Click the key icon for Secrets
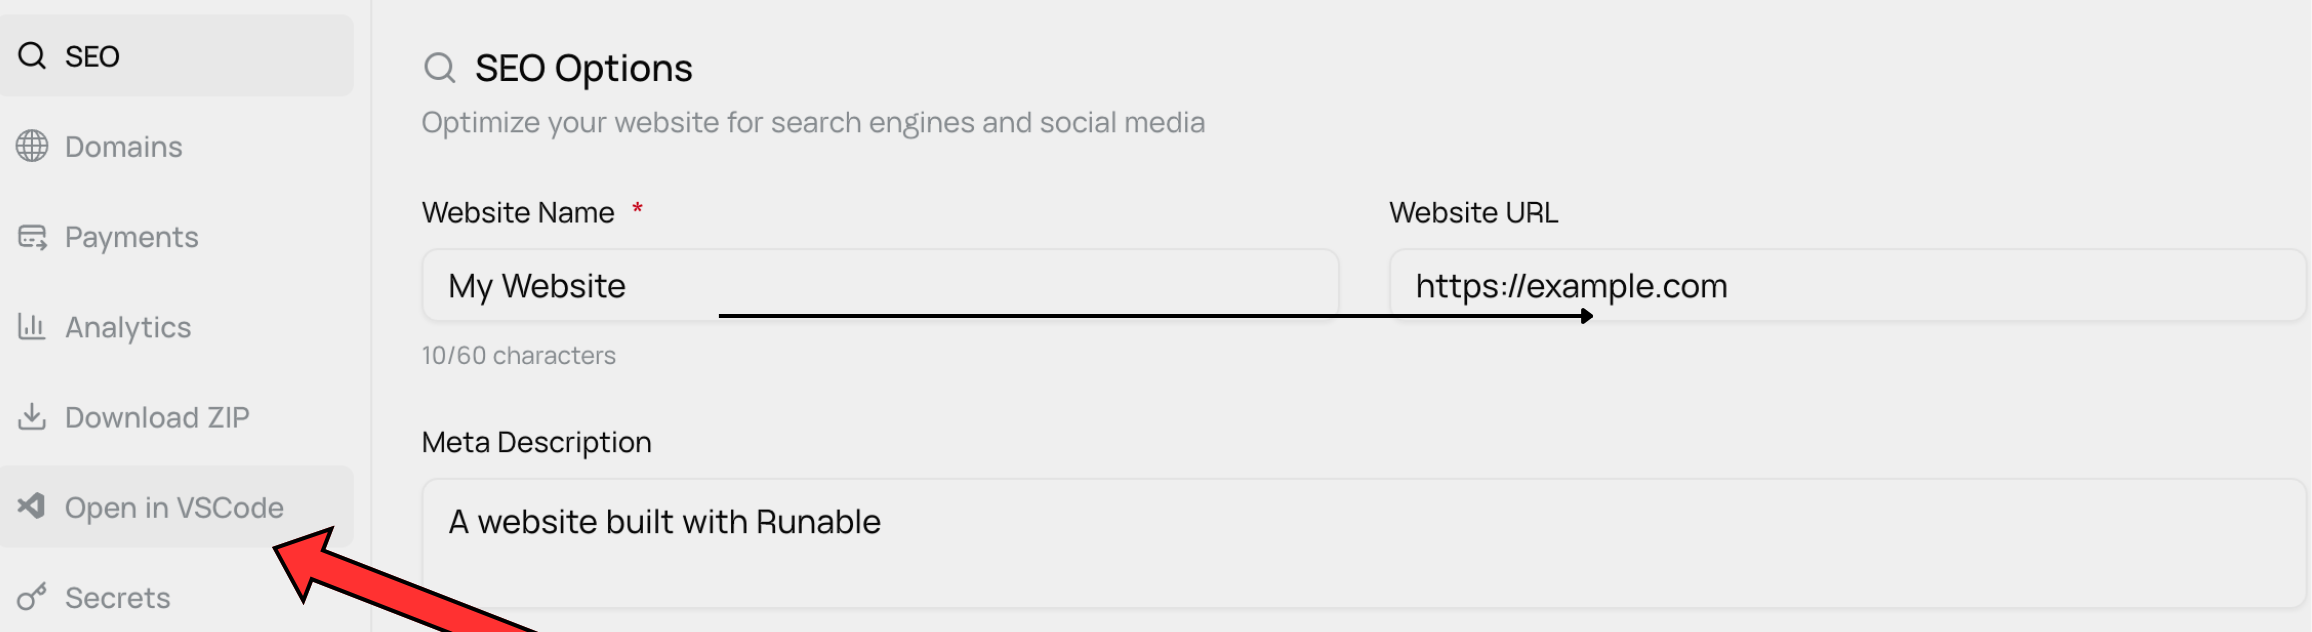Viewport: 2312px width, 632px height. click(x=32, y=597)
